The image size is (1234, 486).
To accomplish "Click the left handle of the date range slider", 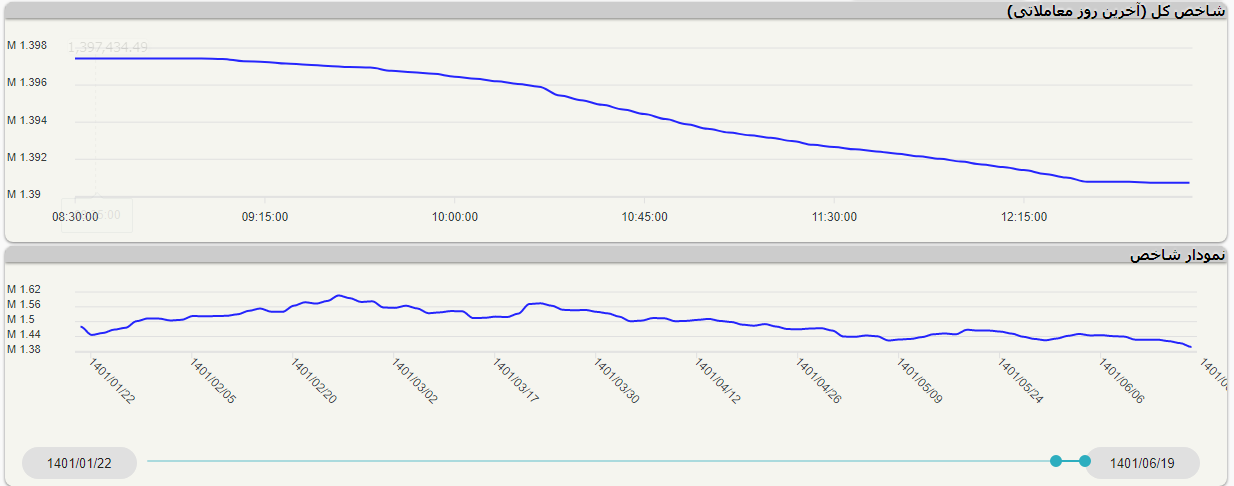I will click(1056, 461).
